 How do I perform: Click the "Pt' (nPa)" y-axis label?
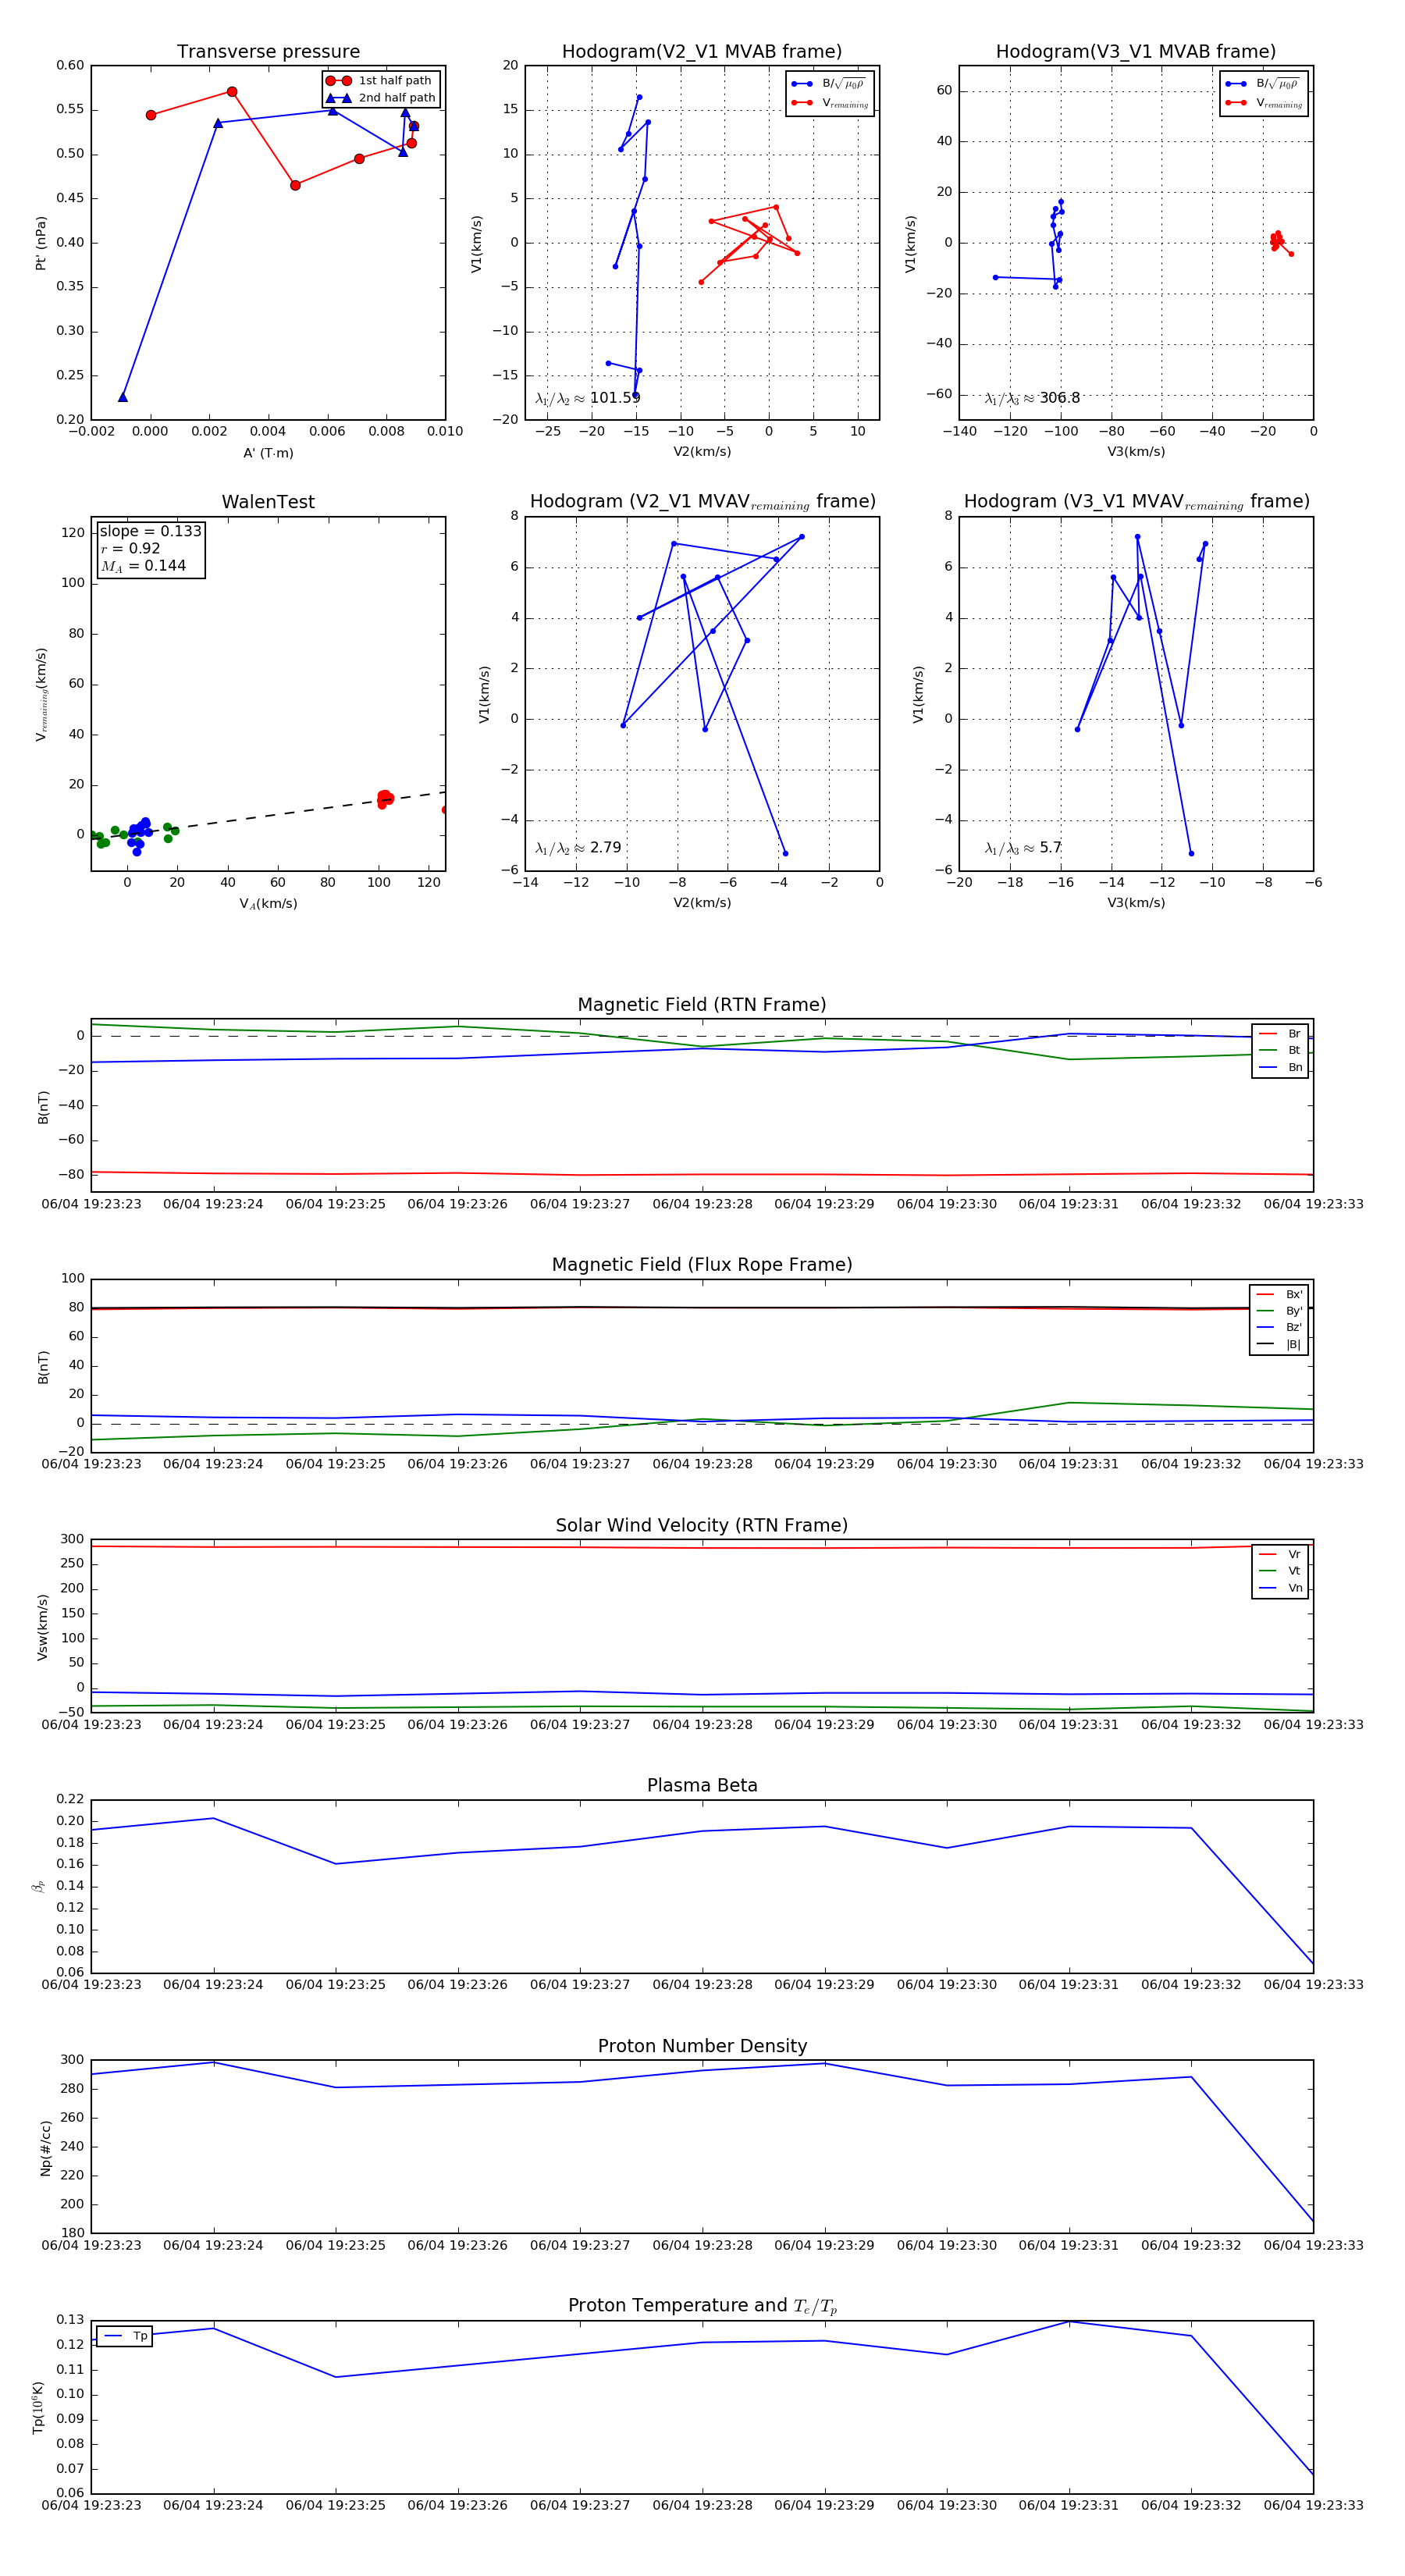[x=41, y=243]
